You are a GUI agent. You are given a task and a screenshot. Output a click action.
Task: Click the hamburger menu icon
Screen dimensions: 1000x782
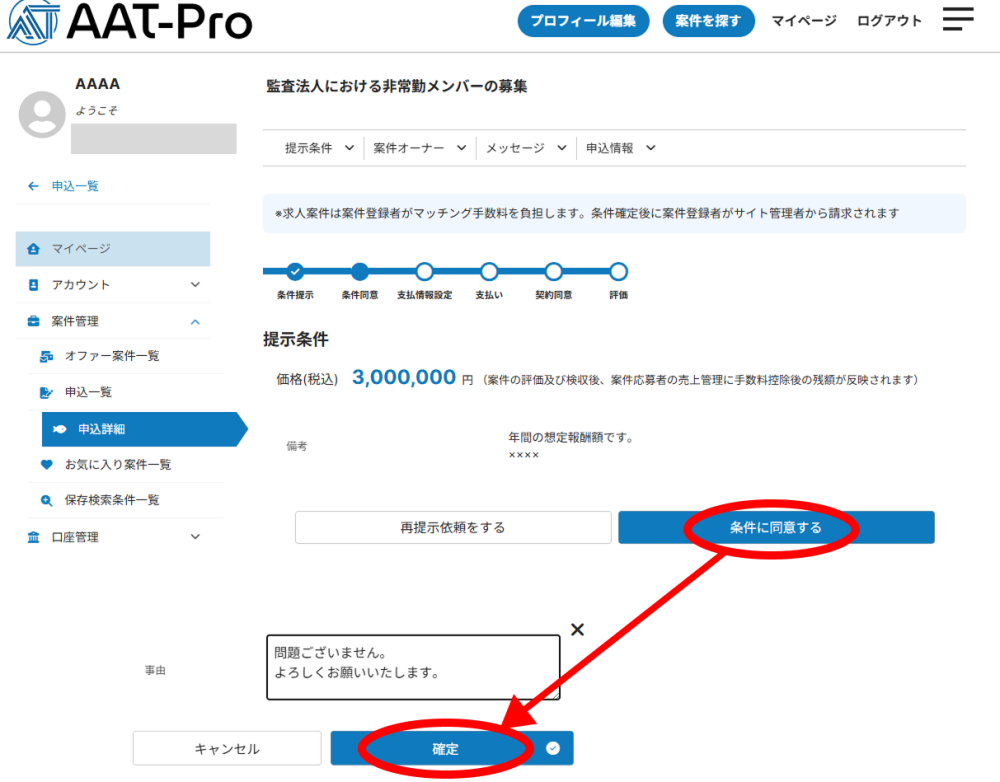(957, 19)
